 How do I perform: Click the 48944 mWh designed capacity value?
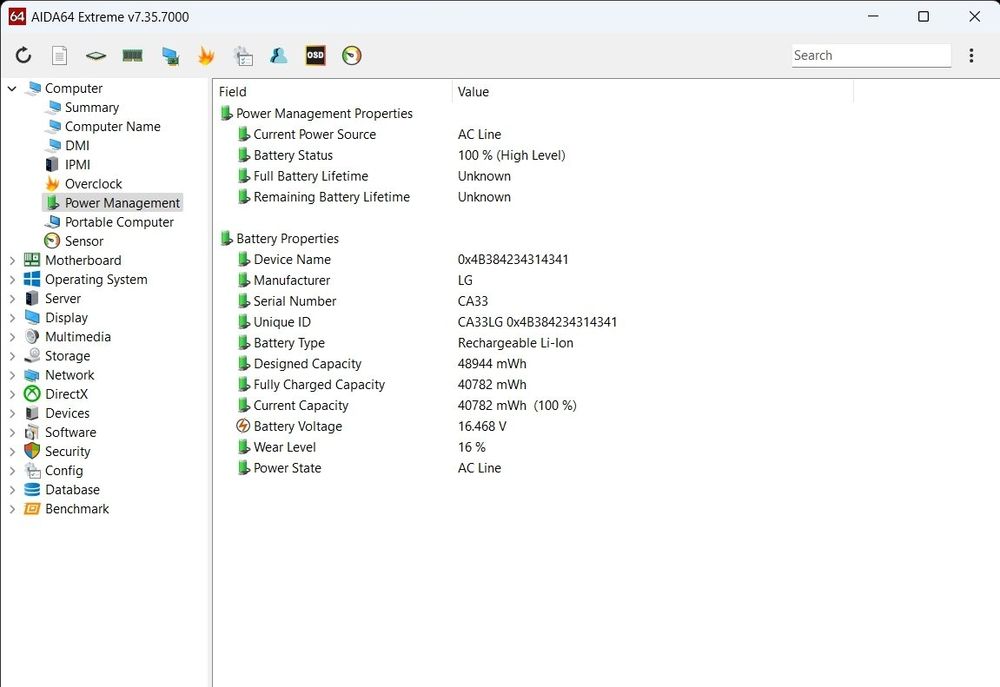click(492, 364)
